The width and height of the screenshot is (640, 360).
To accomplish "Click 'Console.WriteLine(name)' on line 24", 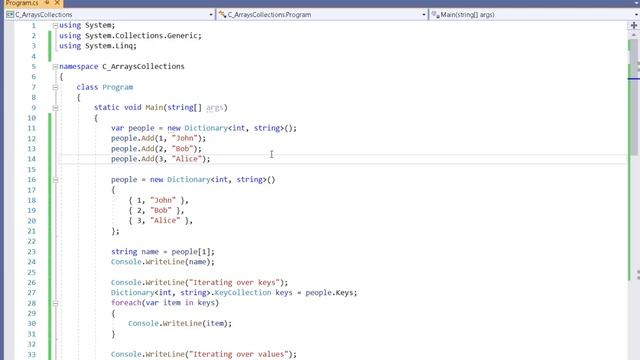I will [160, 262].
